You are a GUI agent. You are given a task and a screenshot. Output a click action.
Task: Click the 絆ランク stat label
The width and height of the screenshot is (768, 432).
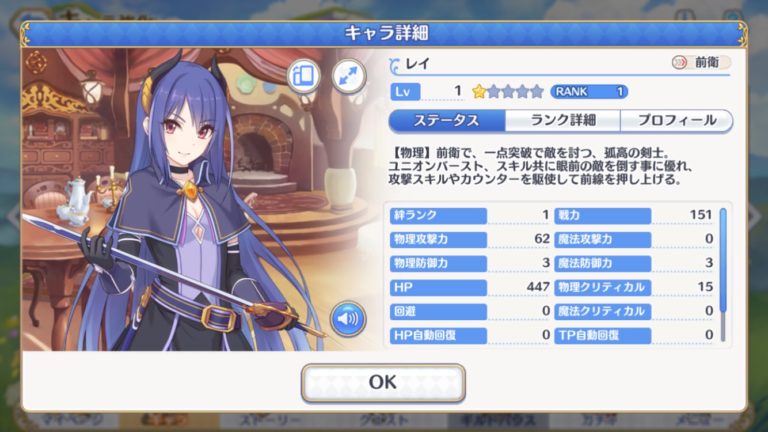438,216
